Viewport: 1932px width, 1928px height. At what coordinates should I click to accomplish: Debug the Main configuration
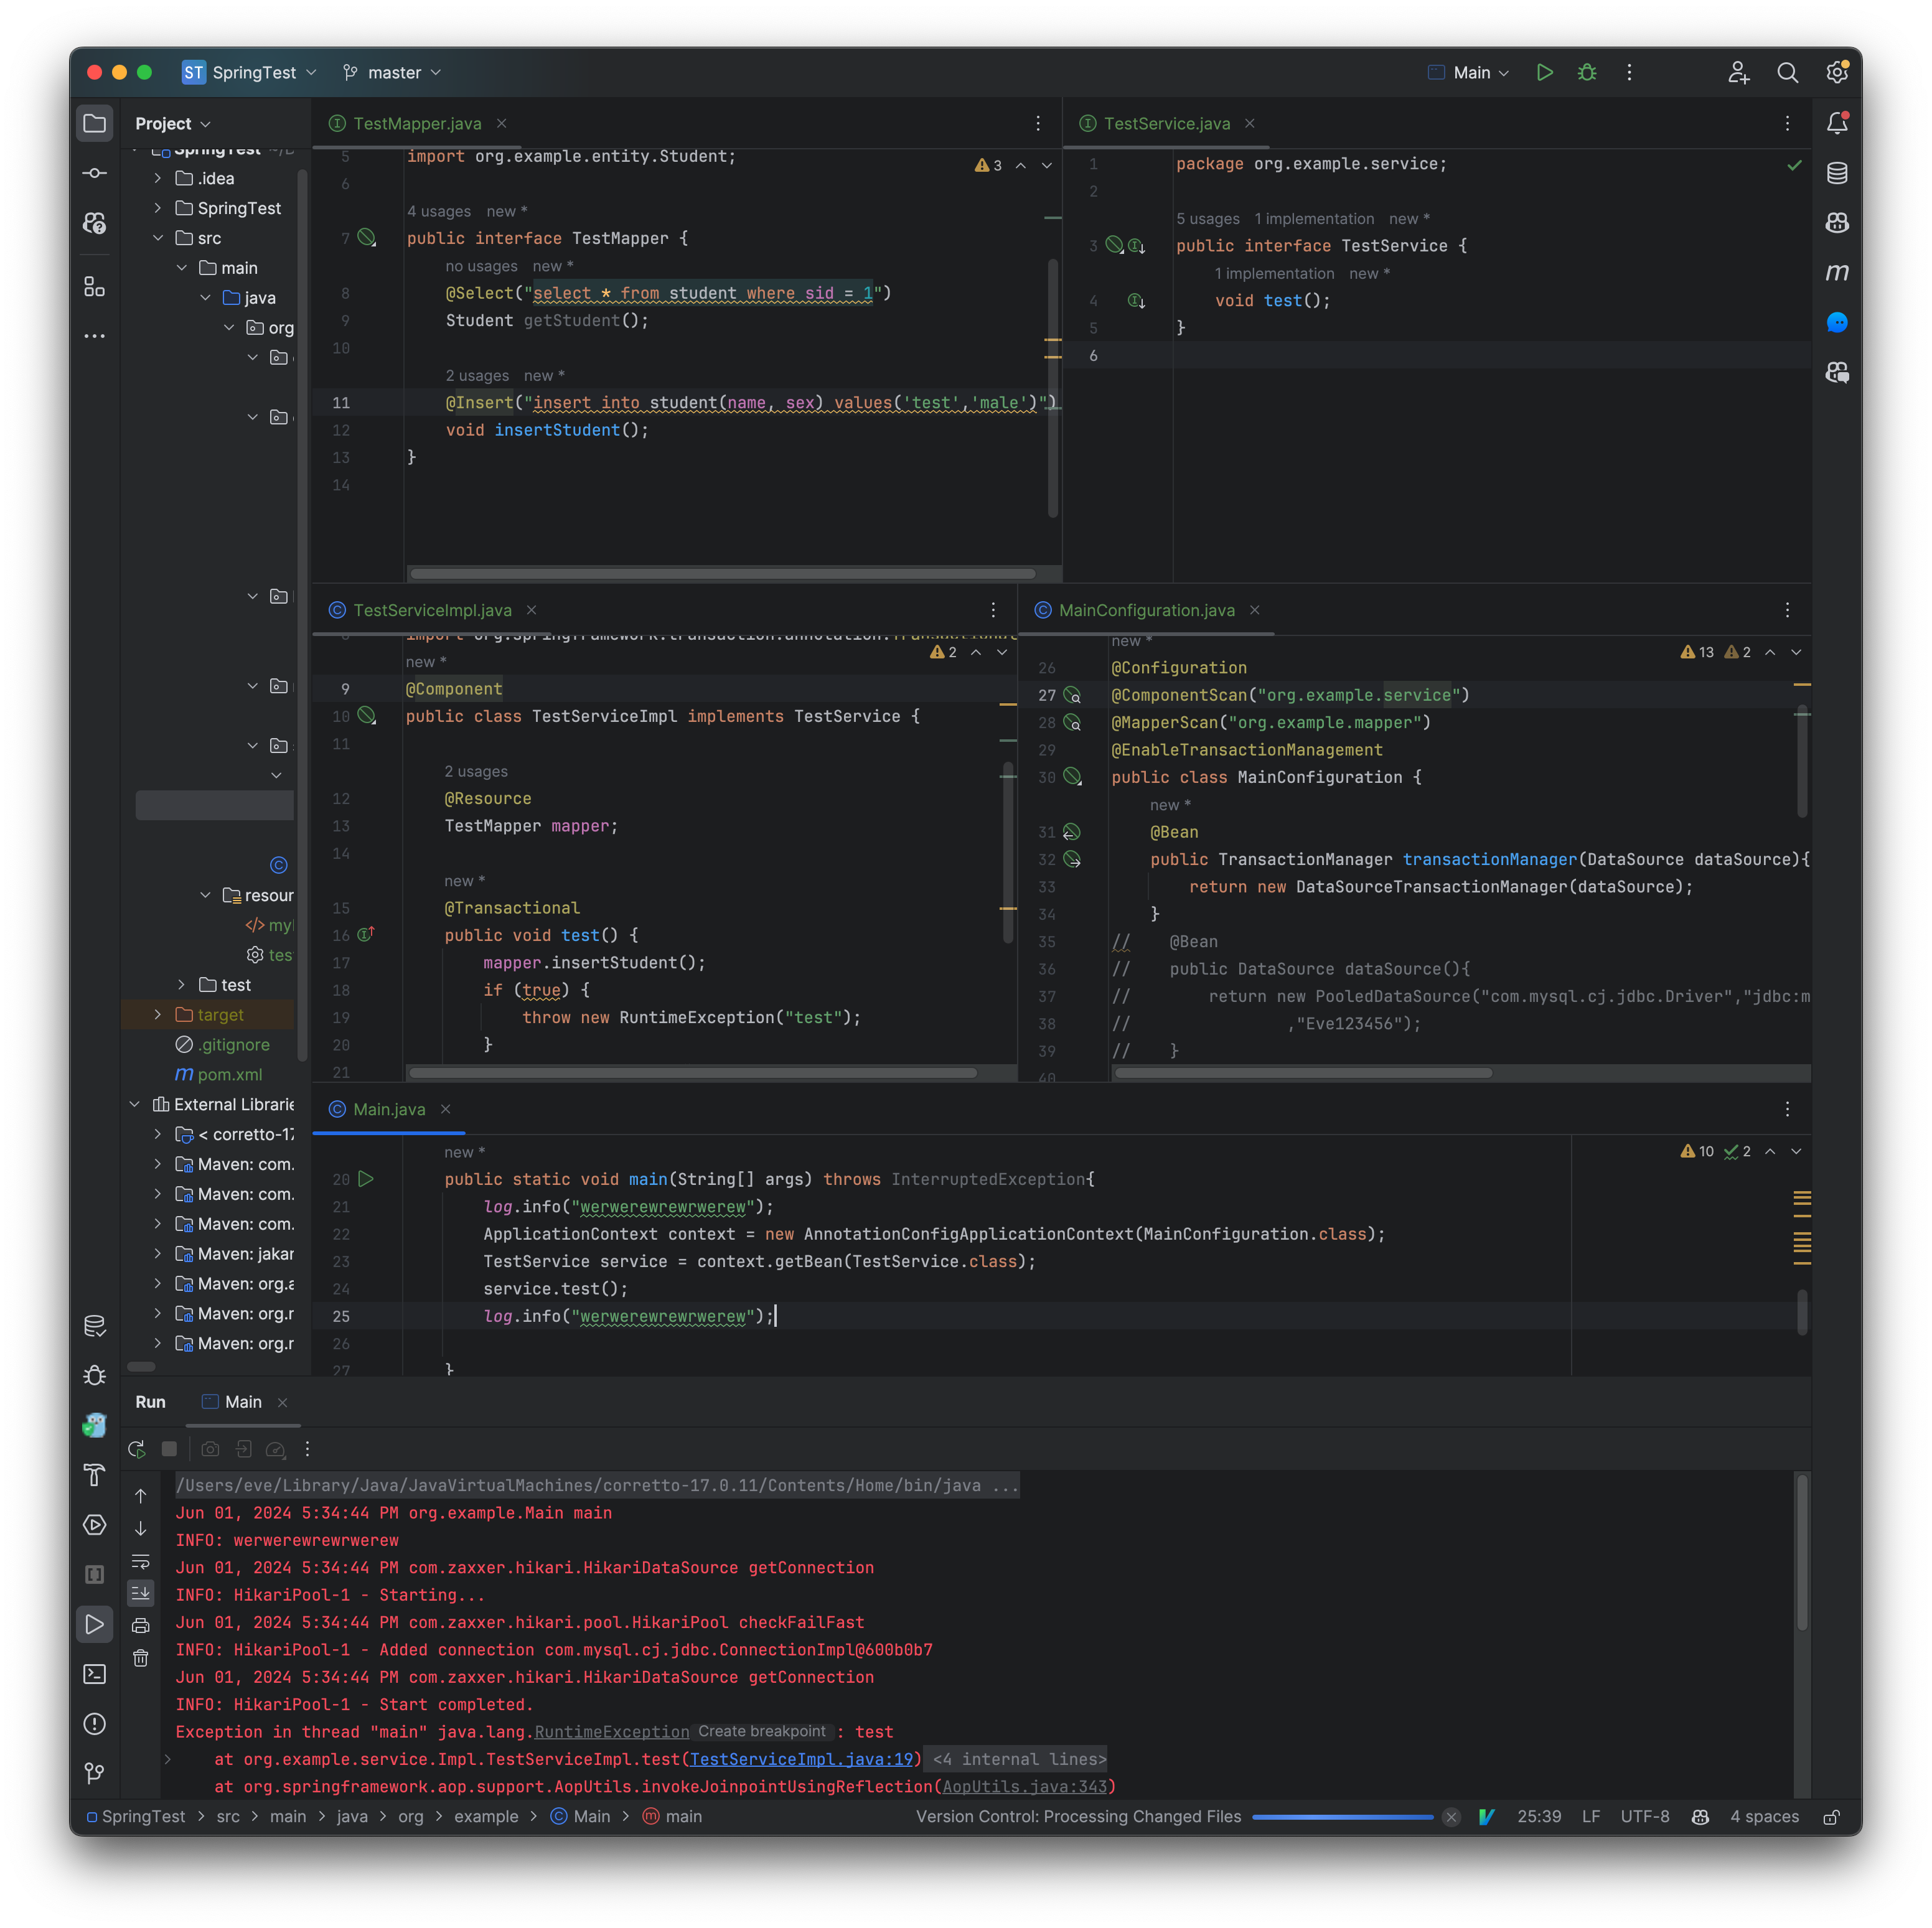(1587, 72)
